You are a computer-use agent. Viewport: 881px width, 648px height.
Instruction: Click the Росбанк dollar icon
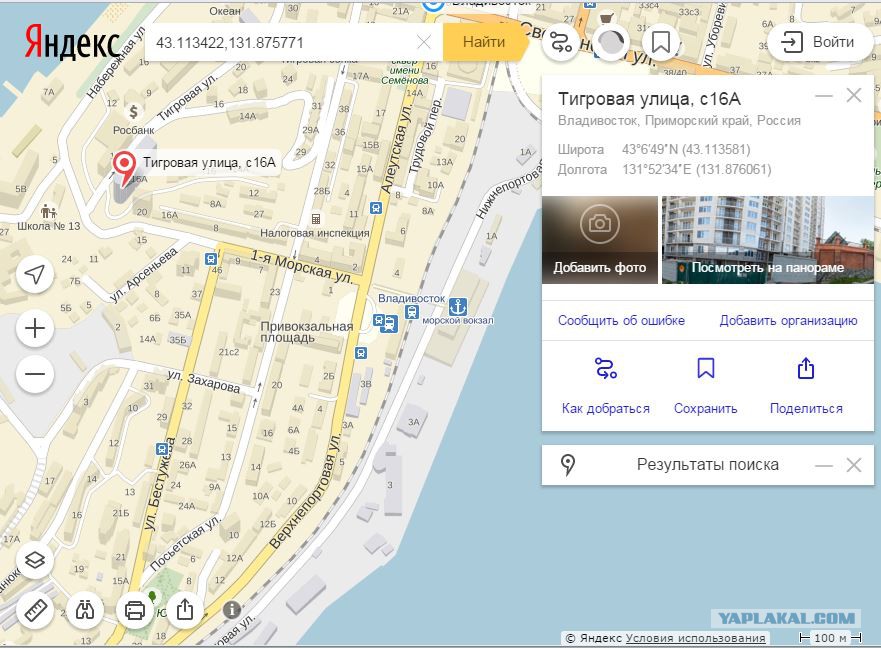[134, 112]
